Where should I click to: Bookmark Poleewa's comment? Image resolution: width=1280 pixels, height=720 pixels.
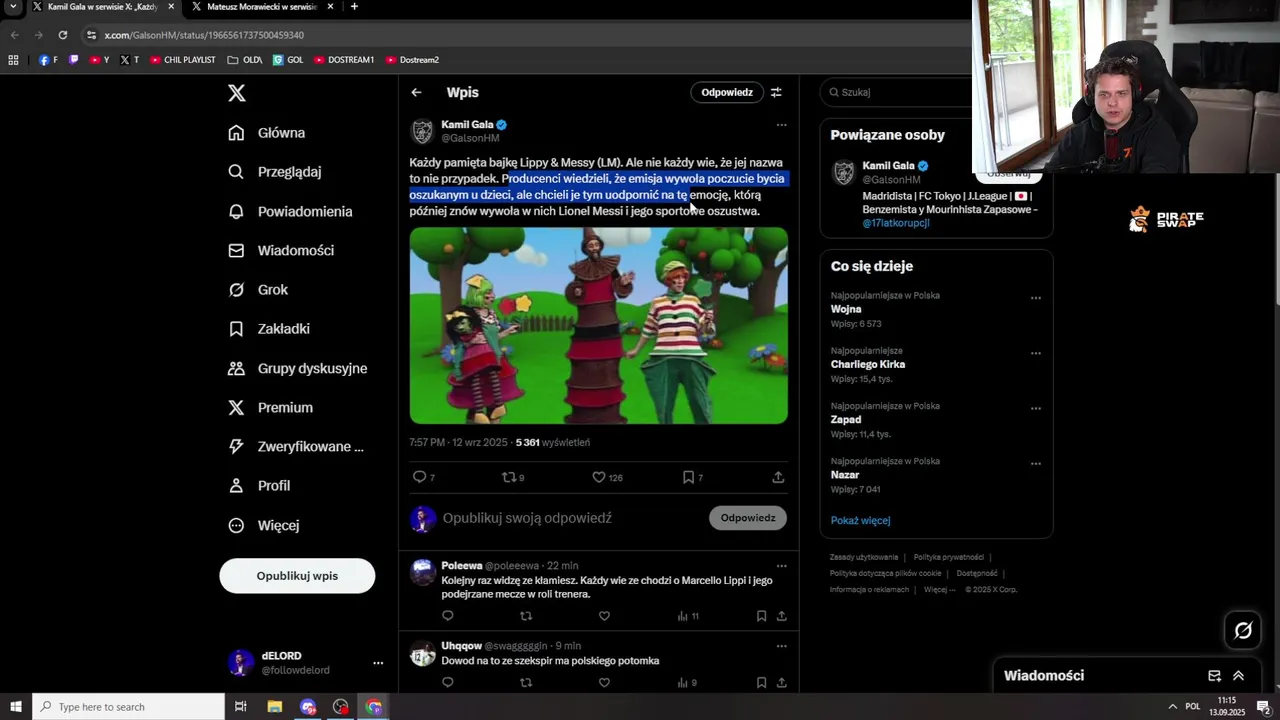tap(761, 616)
